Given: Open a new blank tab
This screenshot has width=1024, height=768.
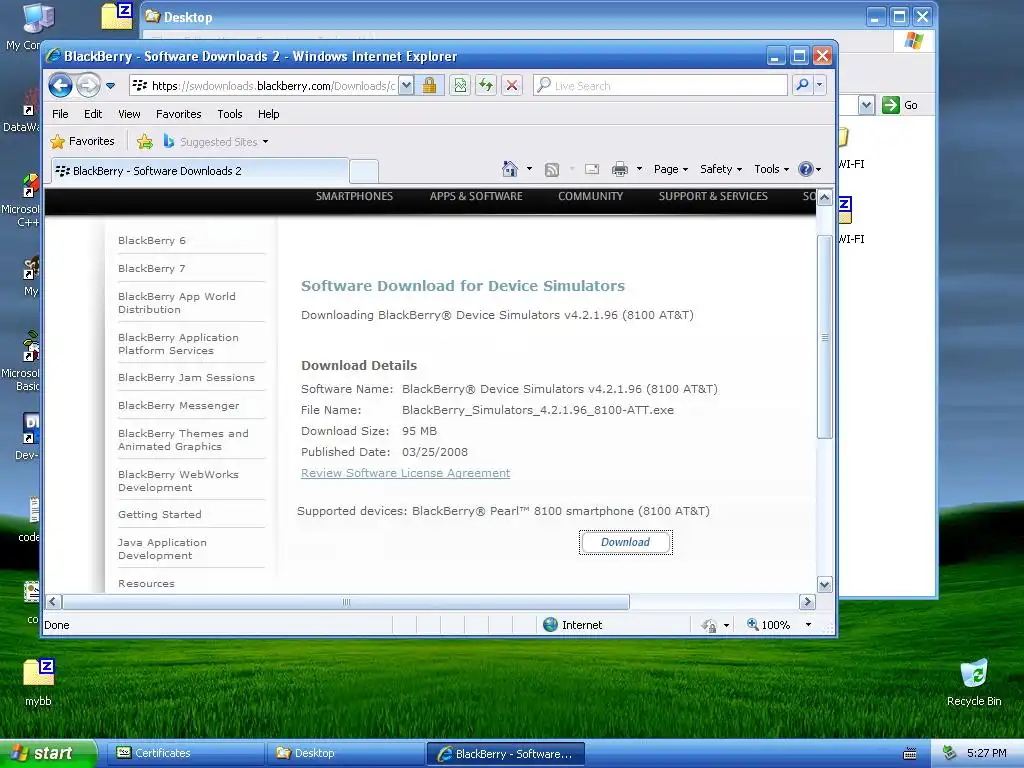Looking at the screenshot, I should pos(364,171).
